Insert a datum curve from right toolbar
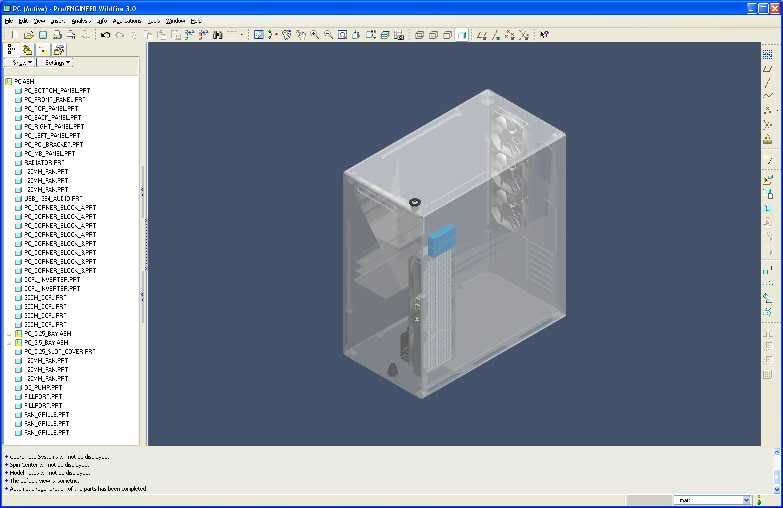Image resolution: width=783 pixels, height=508 pixels. tap(768, 96)
